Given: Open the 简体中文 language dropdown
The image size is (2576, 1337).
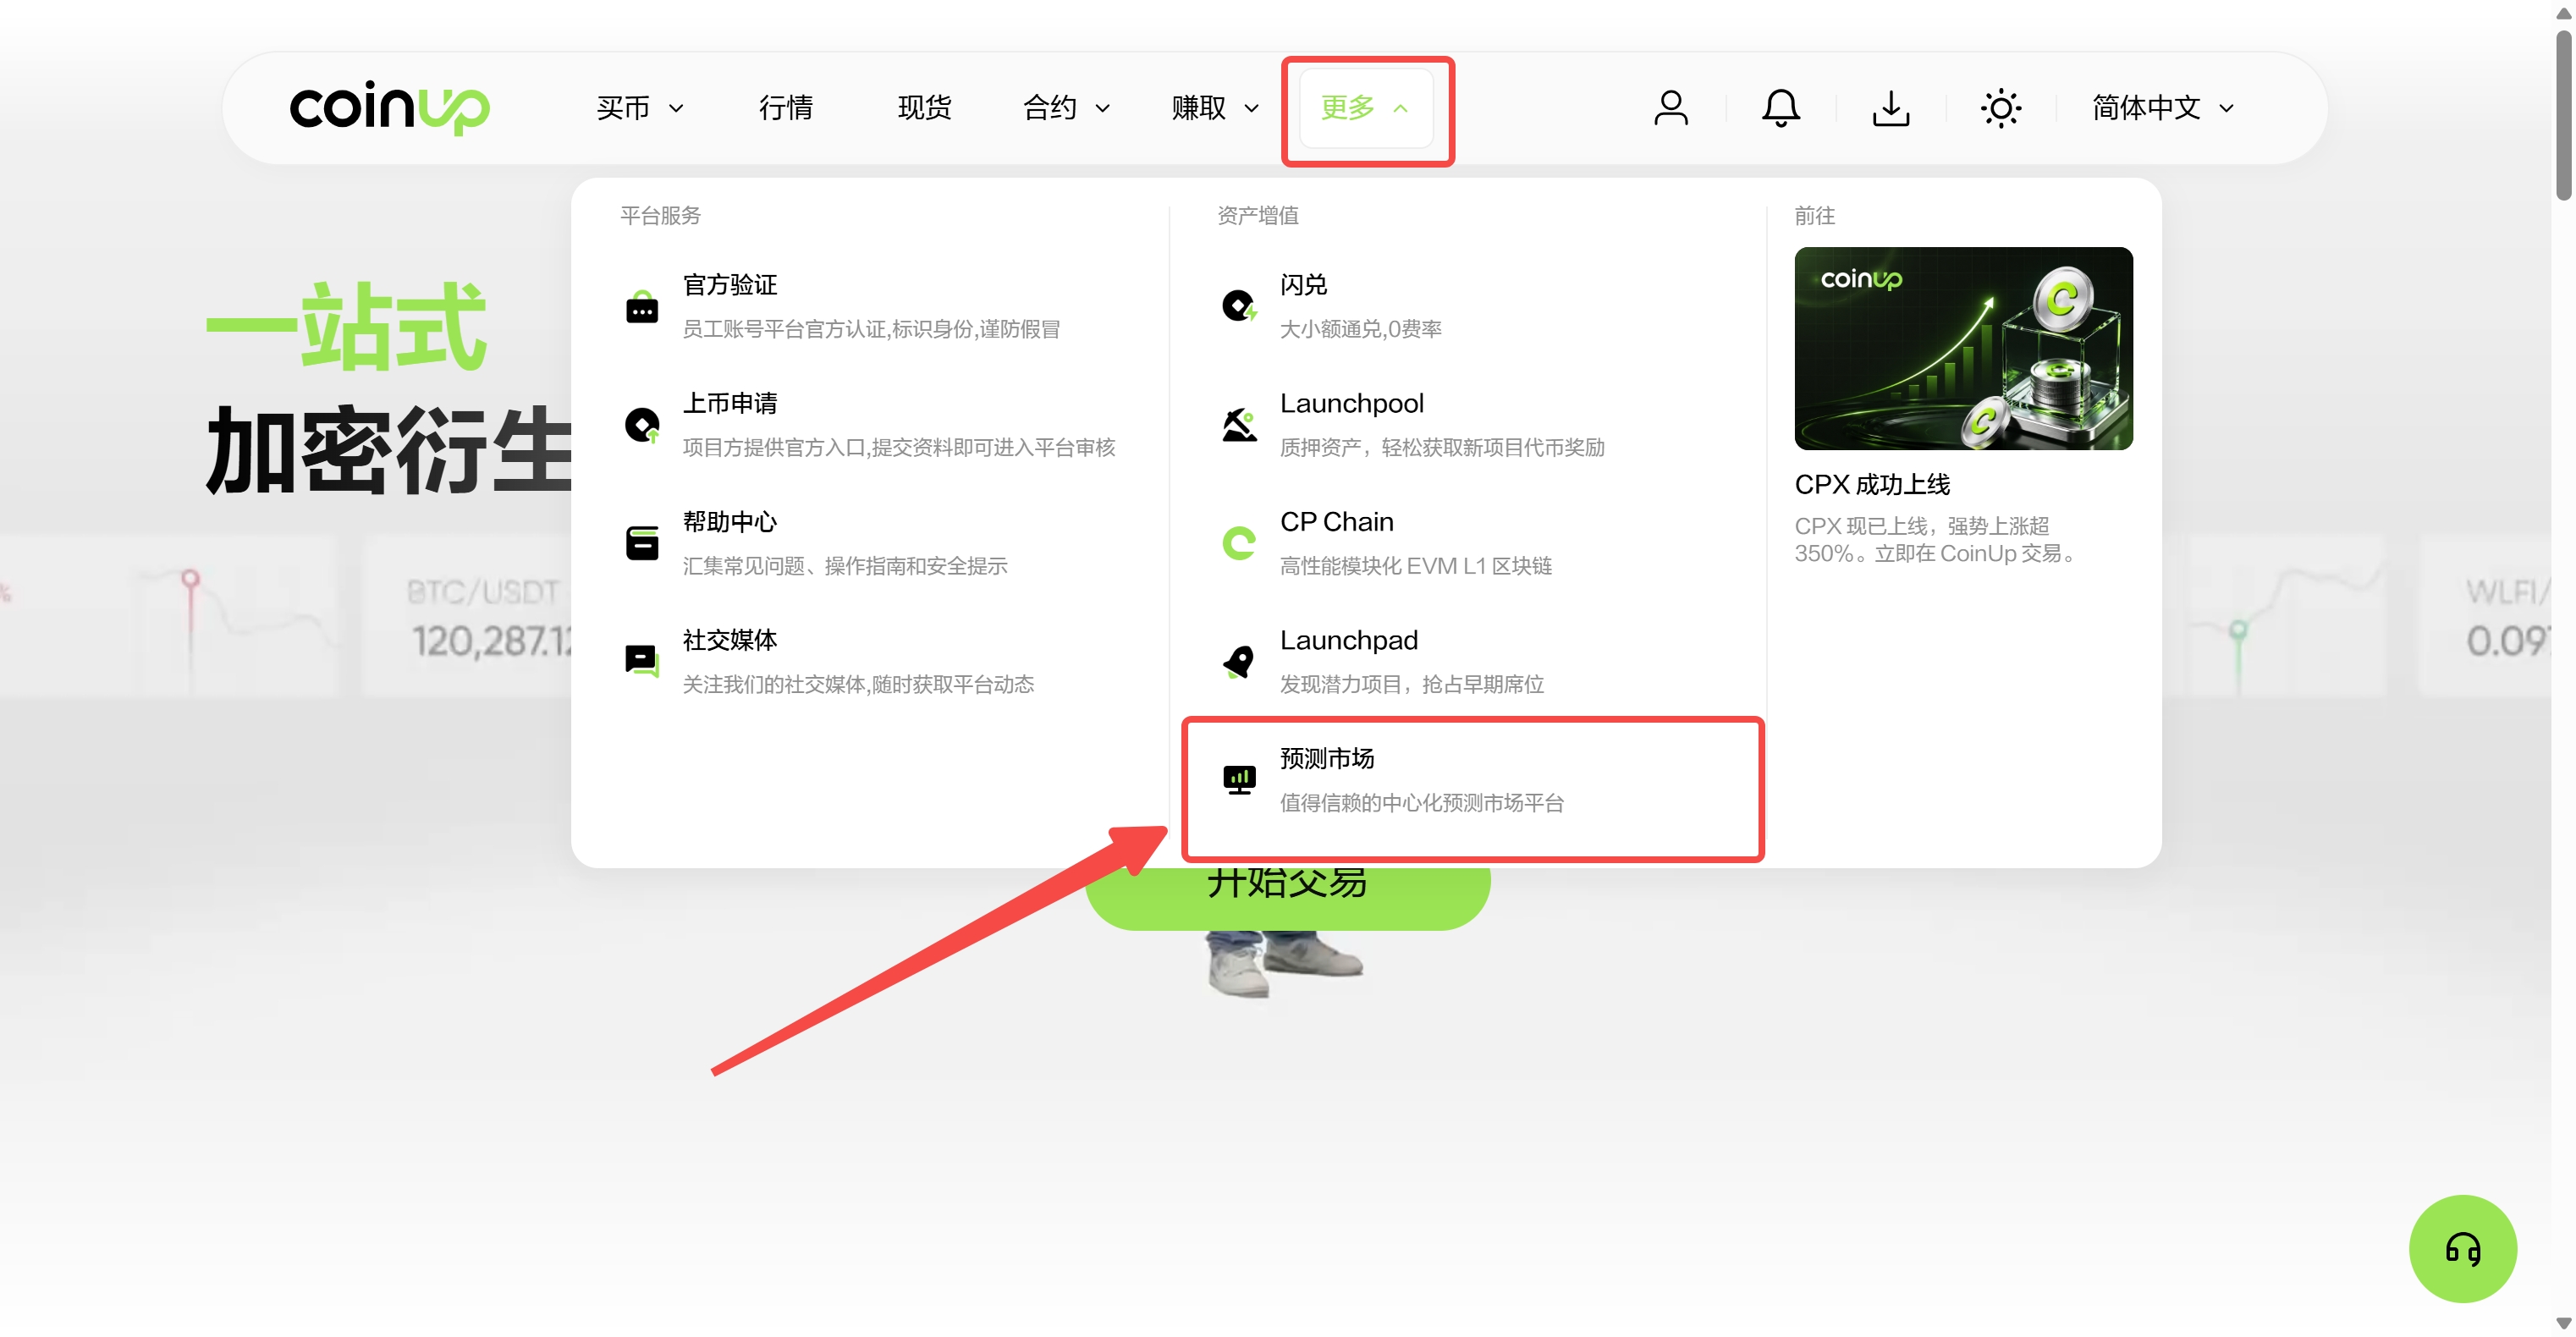Looking at the screenshot, I should tap(2162, 108).
